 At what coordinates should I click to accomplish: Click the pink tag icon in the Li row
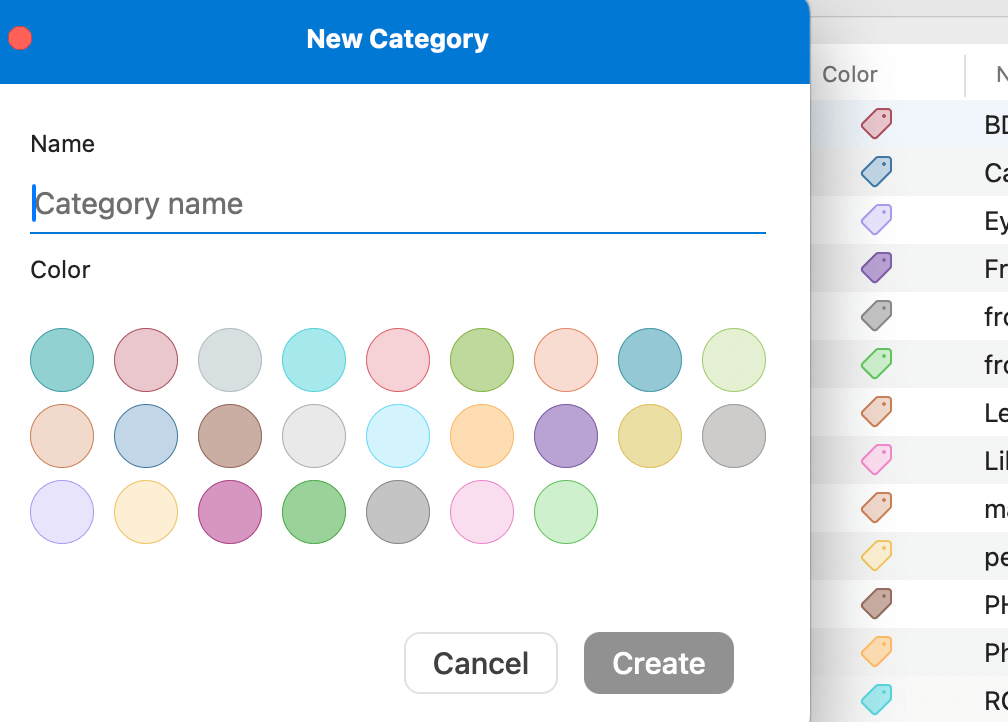(x=877, y=460)
